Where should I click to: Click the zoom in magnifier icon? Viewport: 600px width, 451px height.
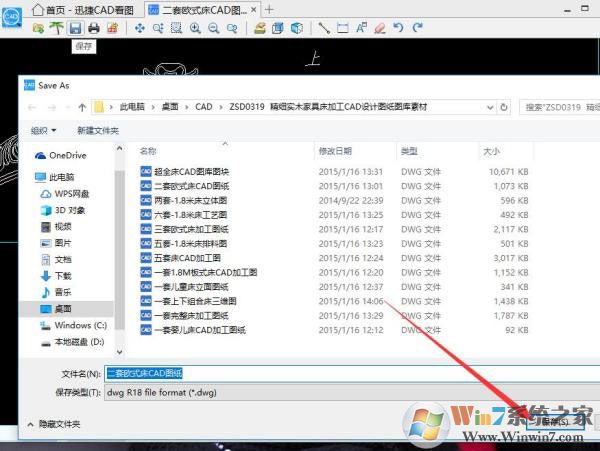pyautogui.click(x=195, y=28)
